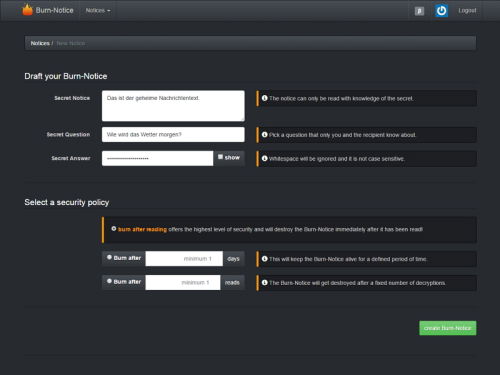Focus the Secret Answer password field
The width and height of the screenshot is (500, 375).
point(157,158)
